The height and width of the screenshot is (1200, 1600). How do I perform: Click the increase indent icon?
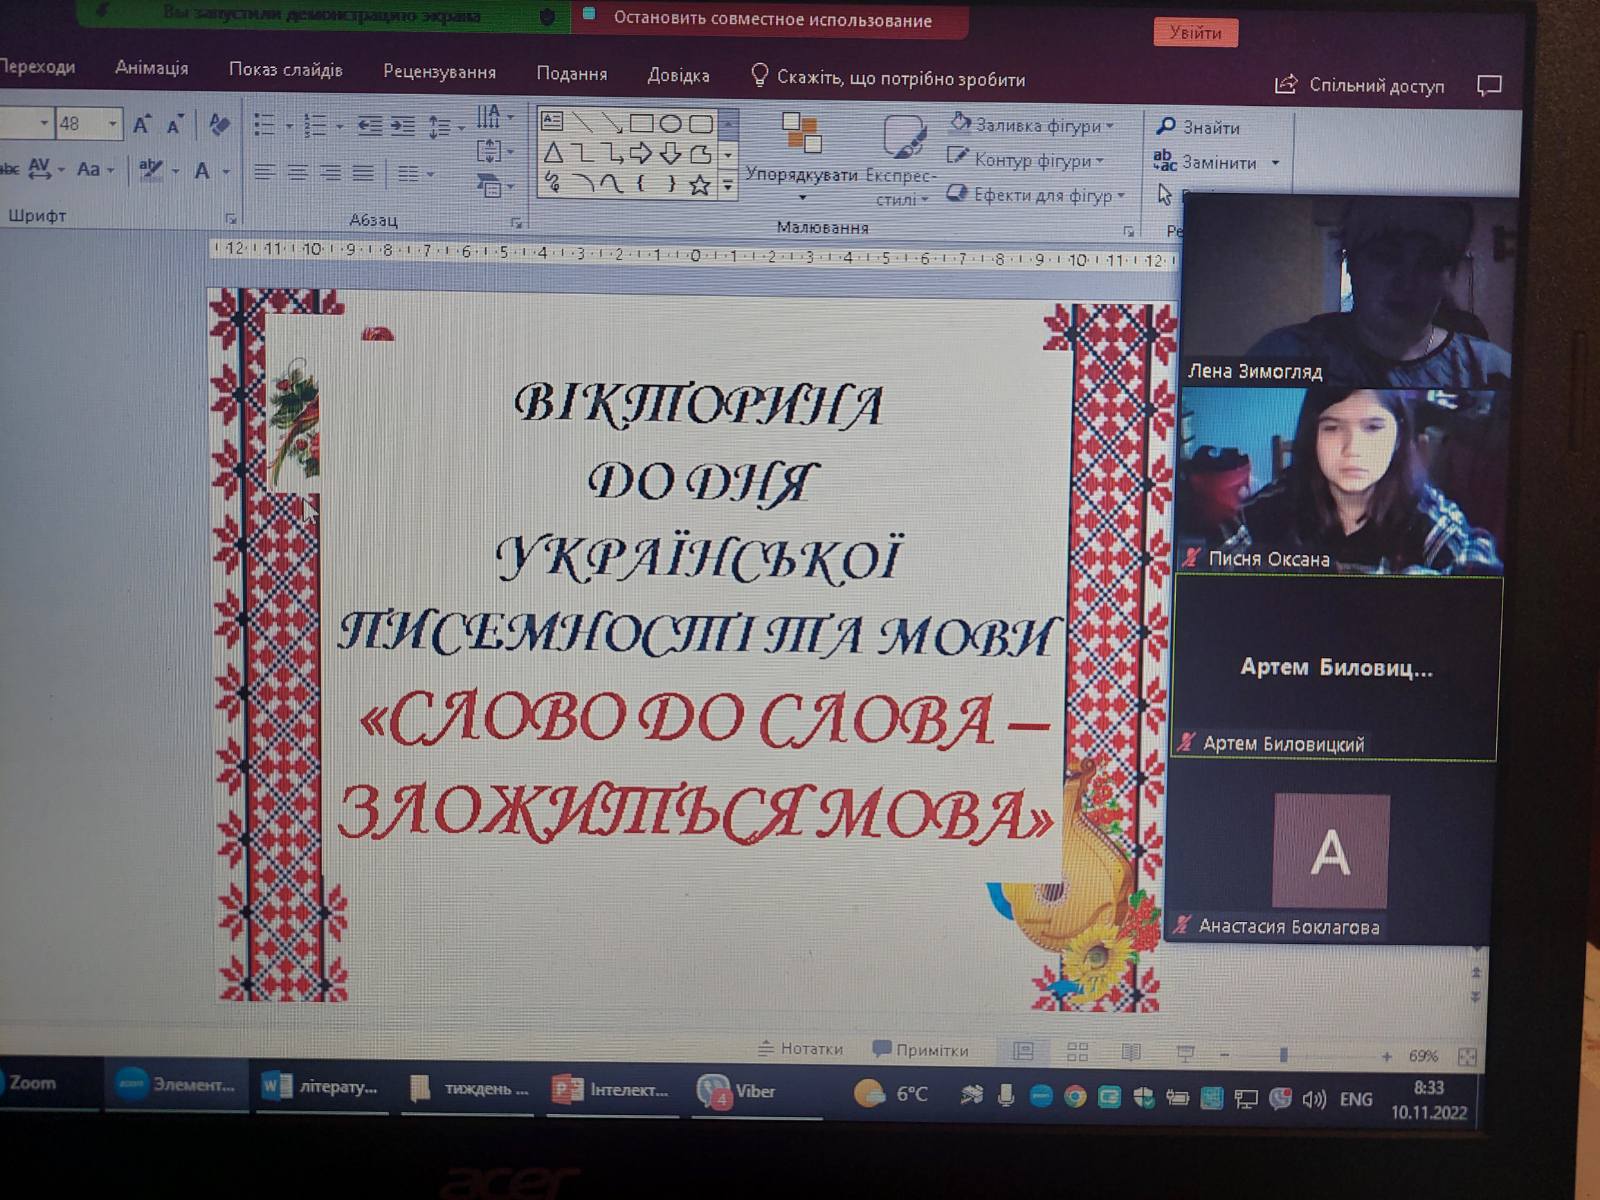(x=402, y=126)
